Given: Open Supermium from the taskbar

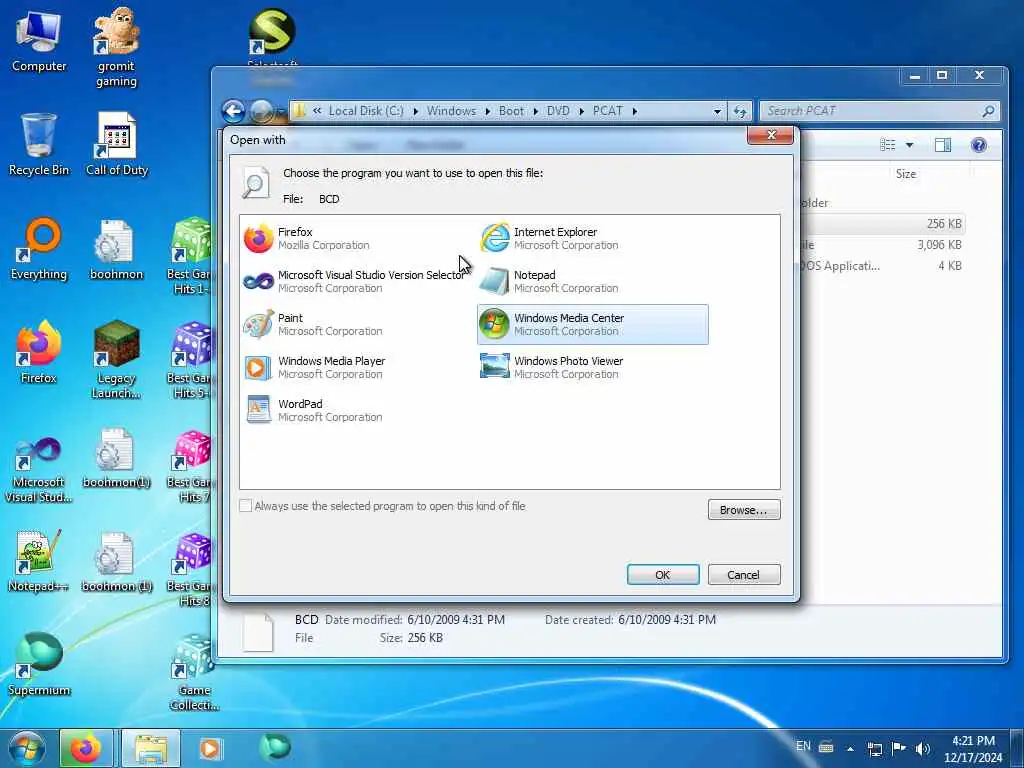Looking at the screenshot, I should point(274,748).
